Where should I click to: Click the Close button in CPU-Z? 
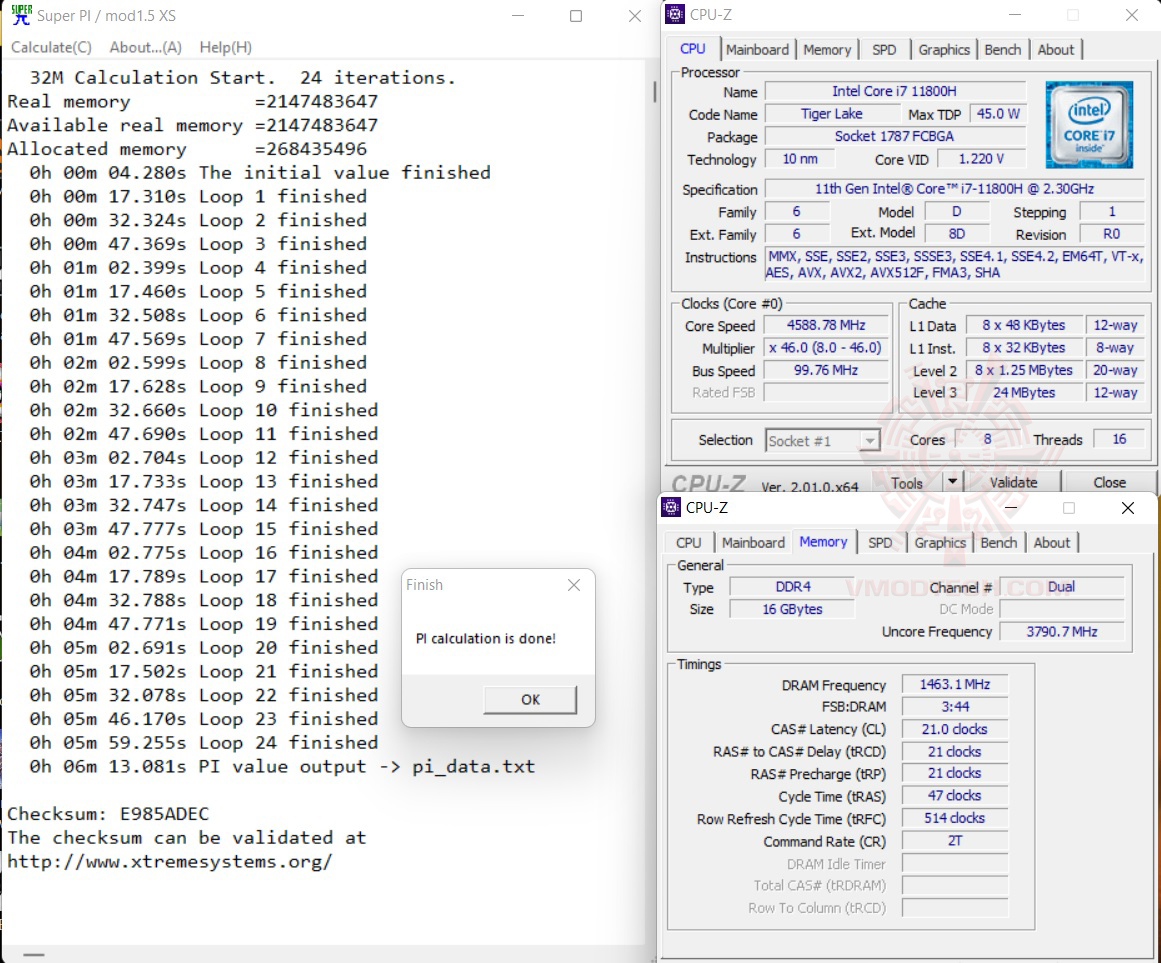pyautogui.click(x=1109, y=483)
